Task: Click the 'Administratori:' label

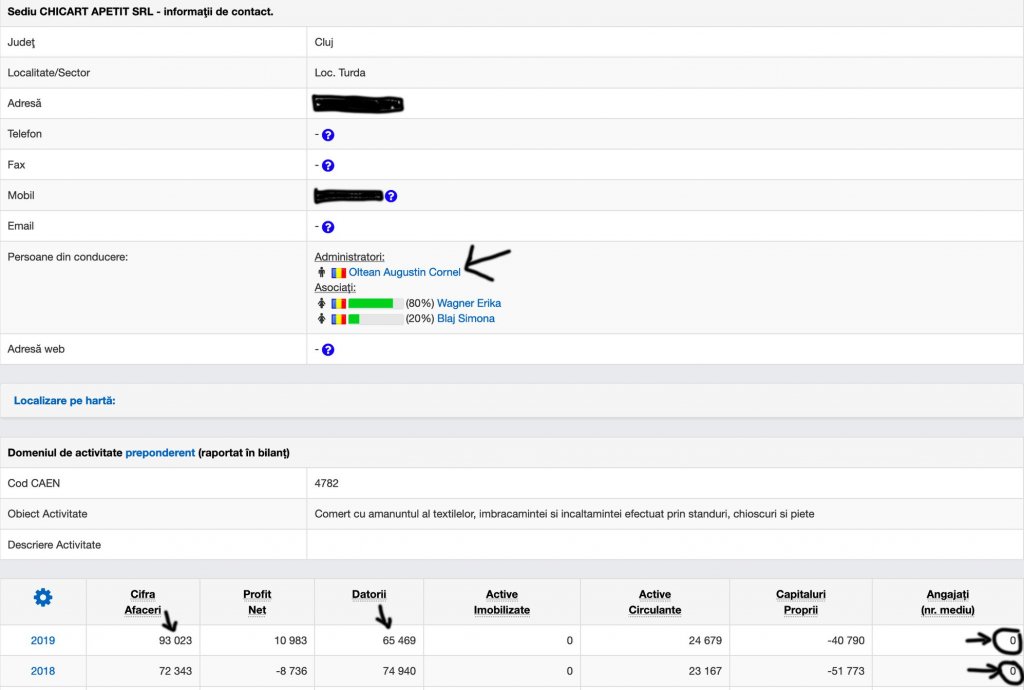Action: click(x=349, y=257)
